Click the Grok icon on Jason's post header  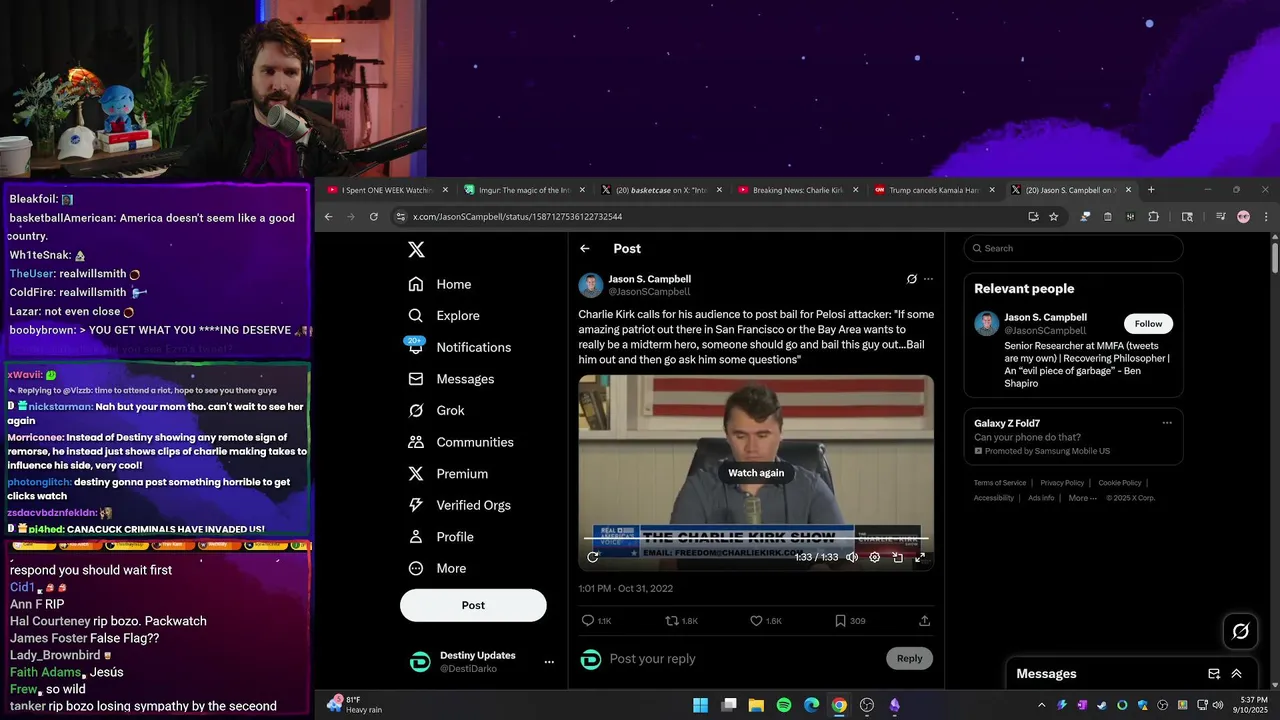911,279
